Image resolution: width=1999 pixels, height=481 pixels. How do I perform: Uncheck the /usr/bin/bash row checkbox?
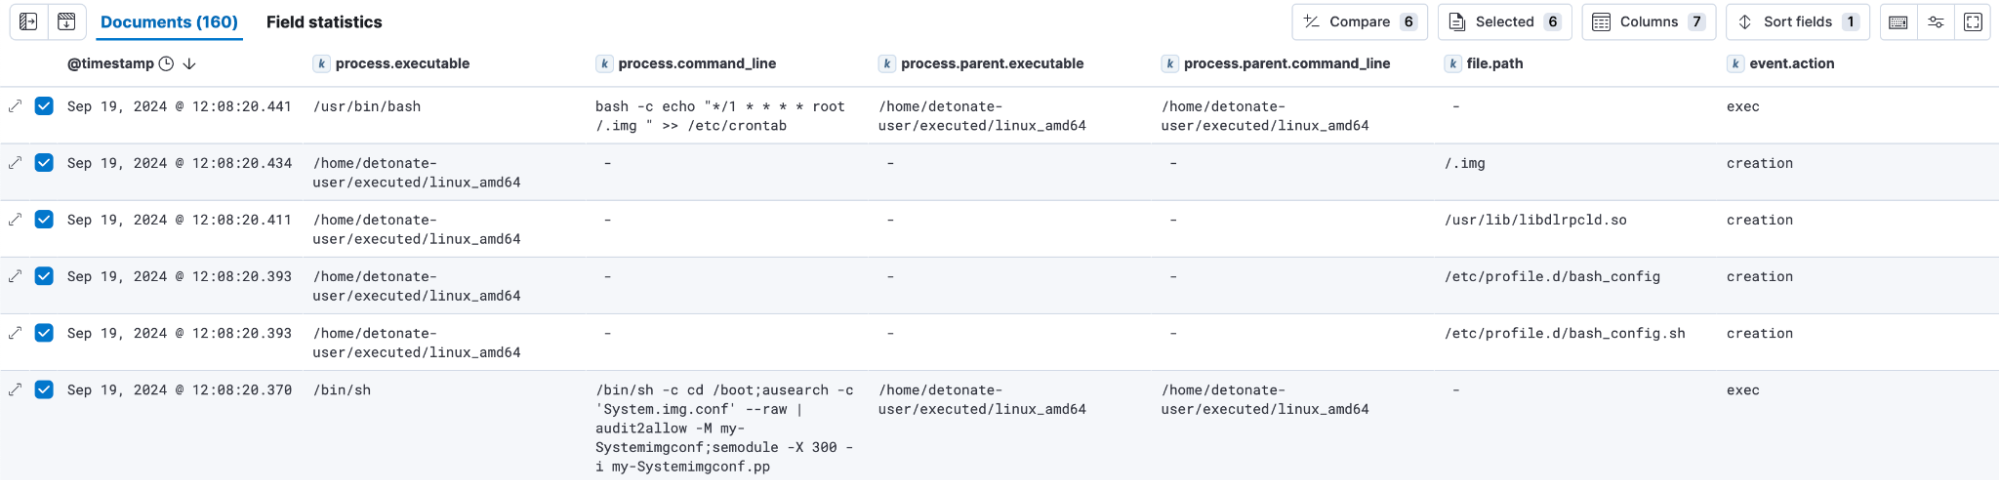[44, 106]
